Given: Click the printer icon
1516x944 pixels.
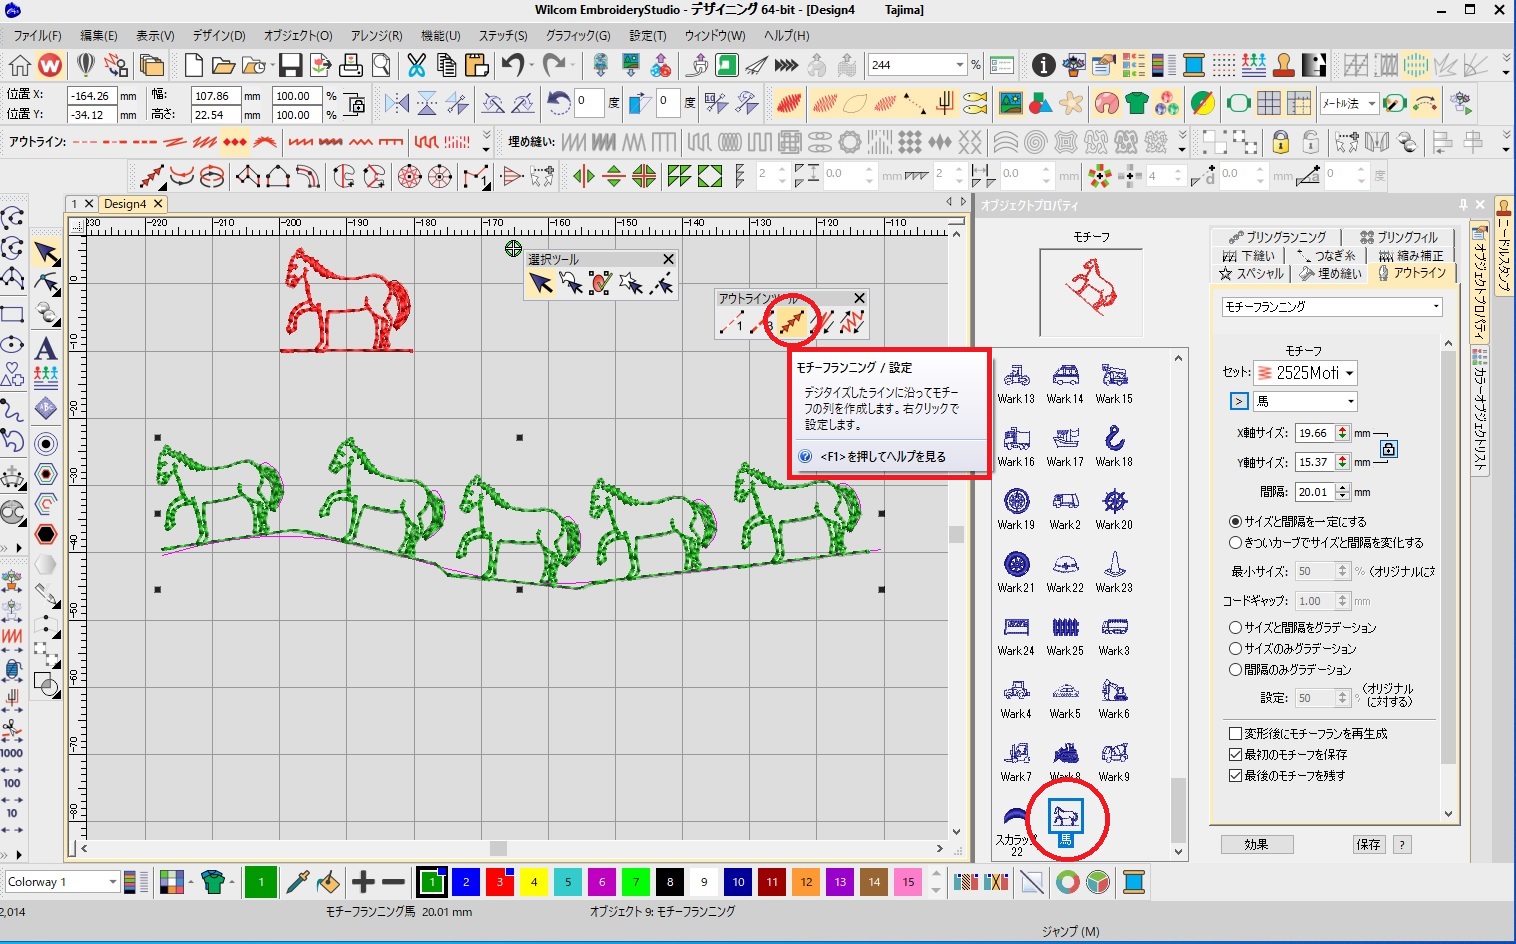Looking at the screenshot, I should pyautogui.click(x=350, y=65).
